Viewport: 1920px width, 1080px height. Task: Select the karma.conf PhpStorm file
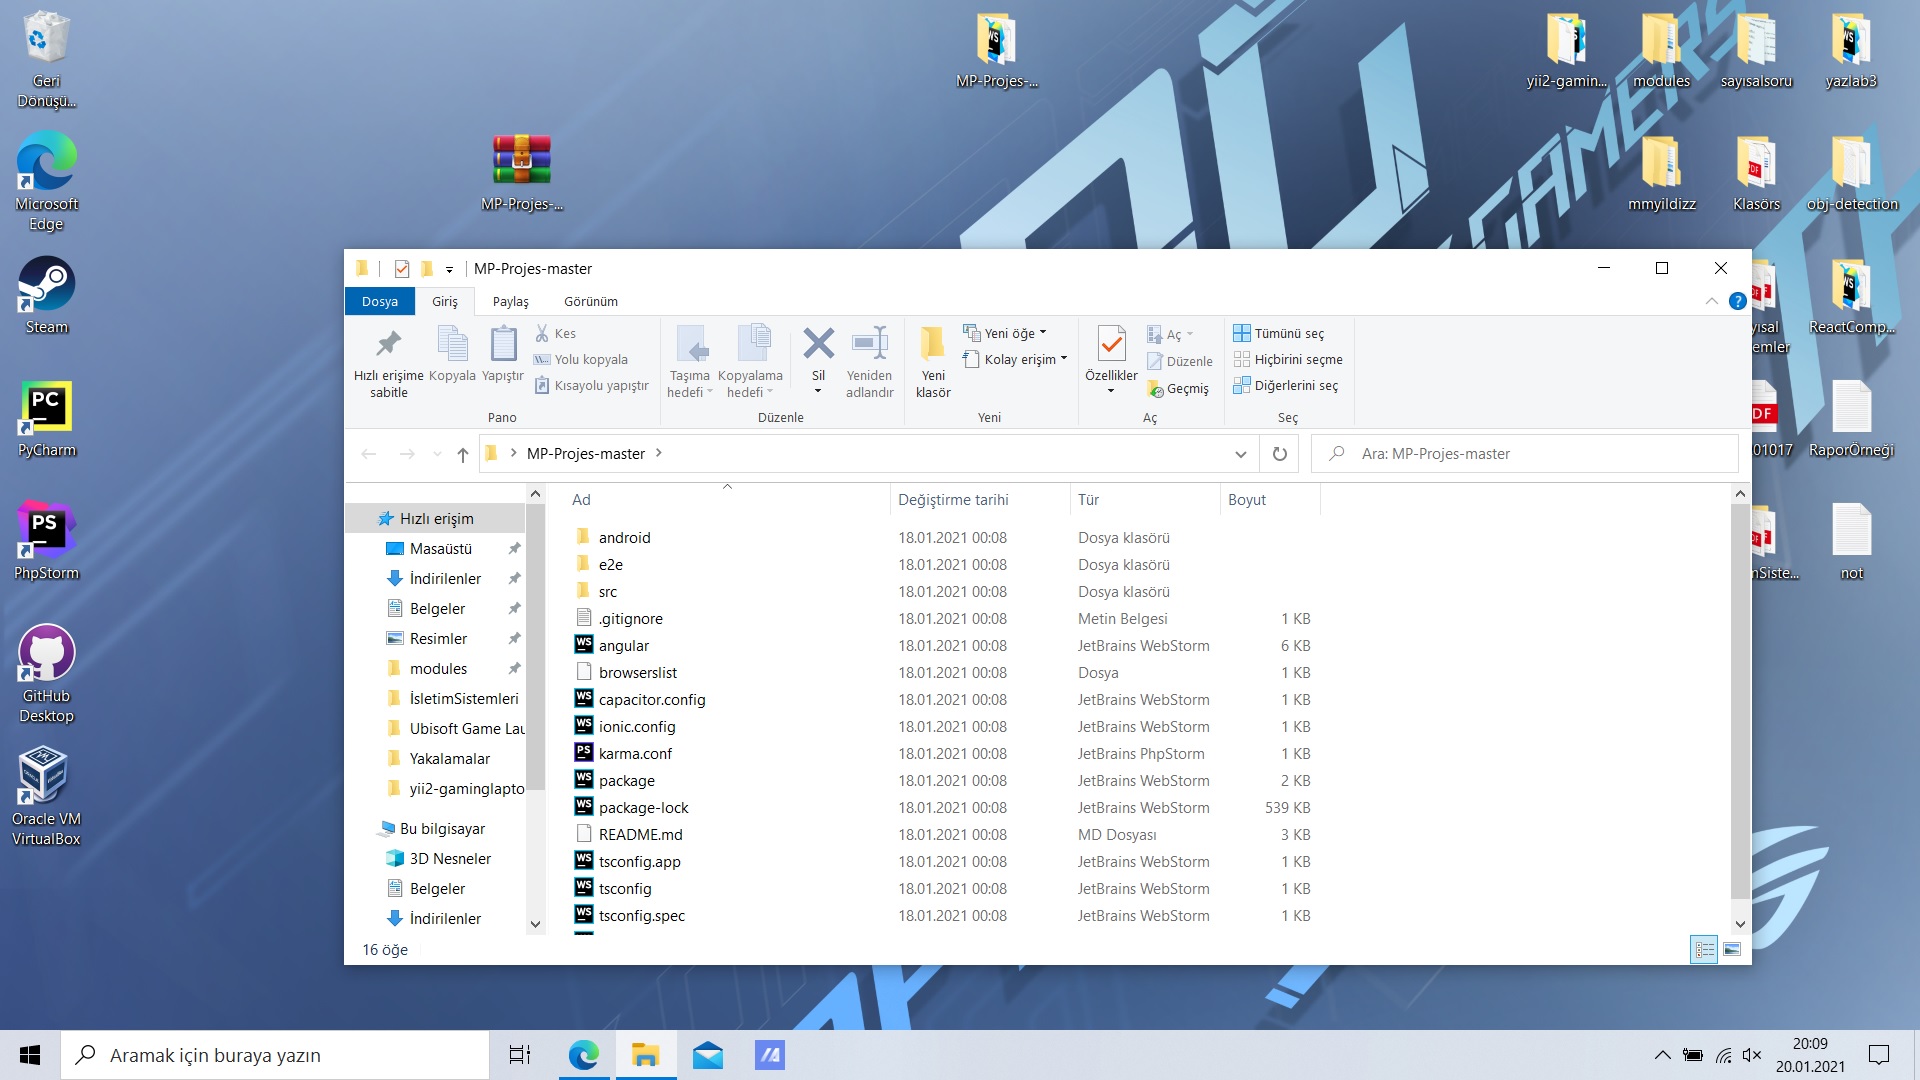tap(635, 754)
